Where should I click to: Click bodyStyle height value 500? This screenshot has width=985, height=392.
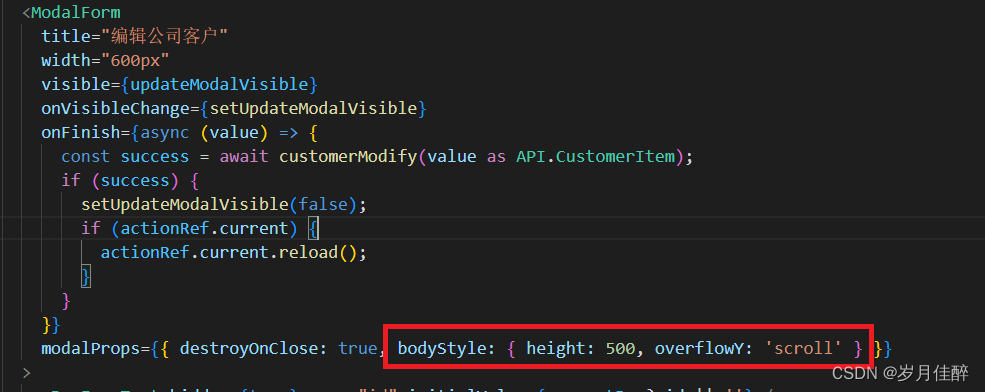(621, 347)
